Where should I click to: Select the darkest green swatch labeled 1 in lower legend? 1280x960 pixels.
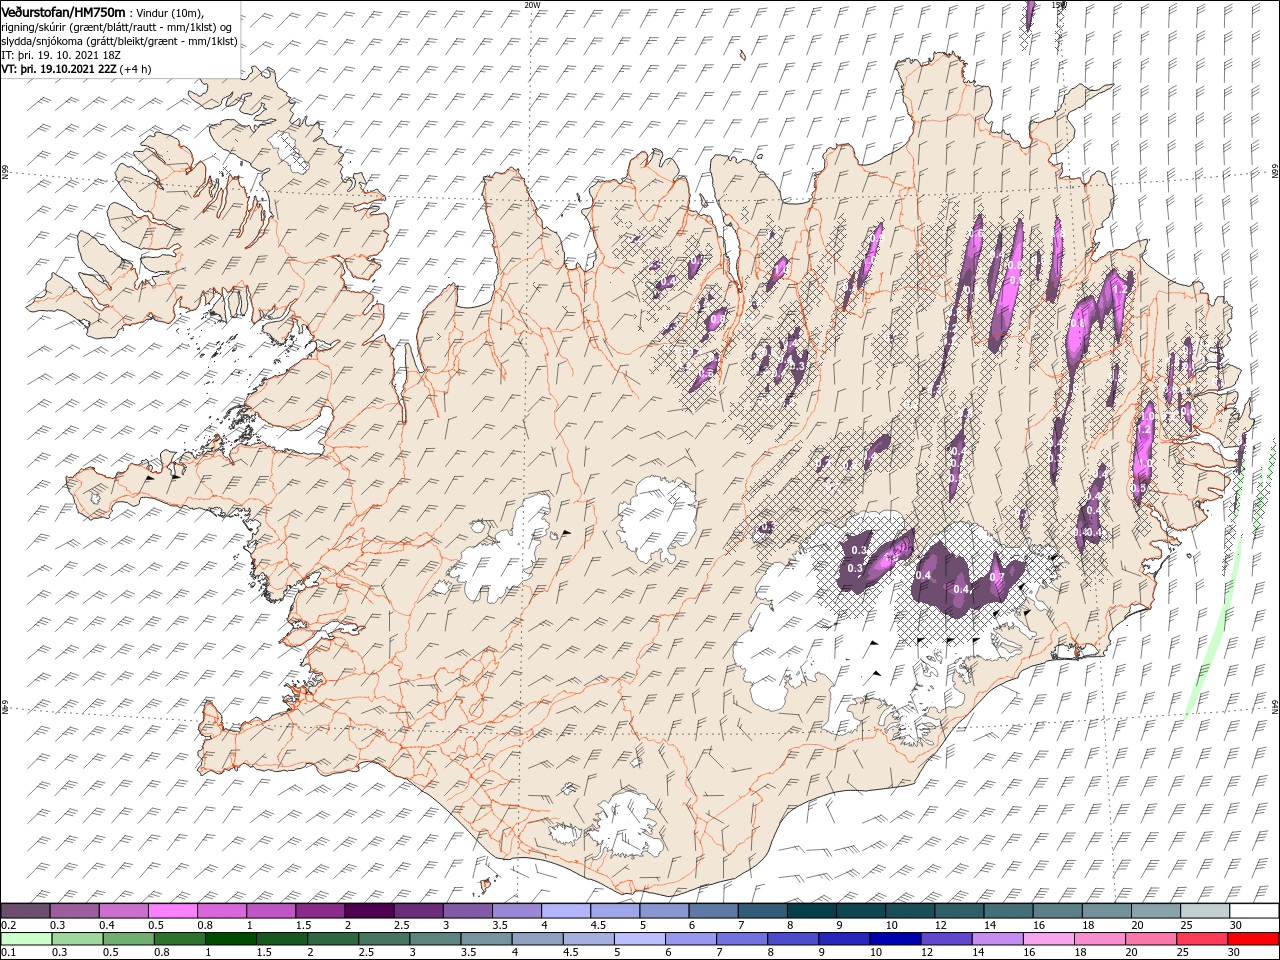pyautogui.click(x=230, y=940)
